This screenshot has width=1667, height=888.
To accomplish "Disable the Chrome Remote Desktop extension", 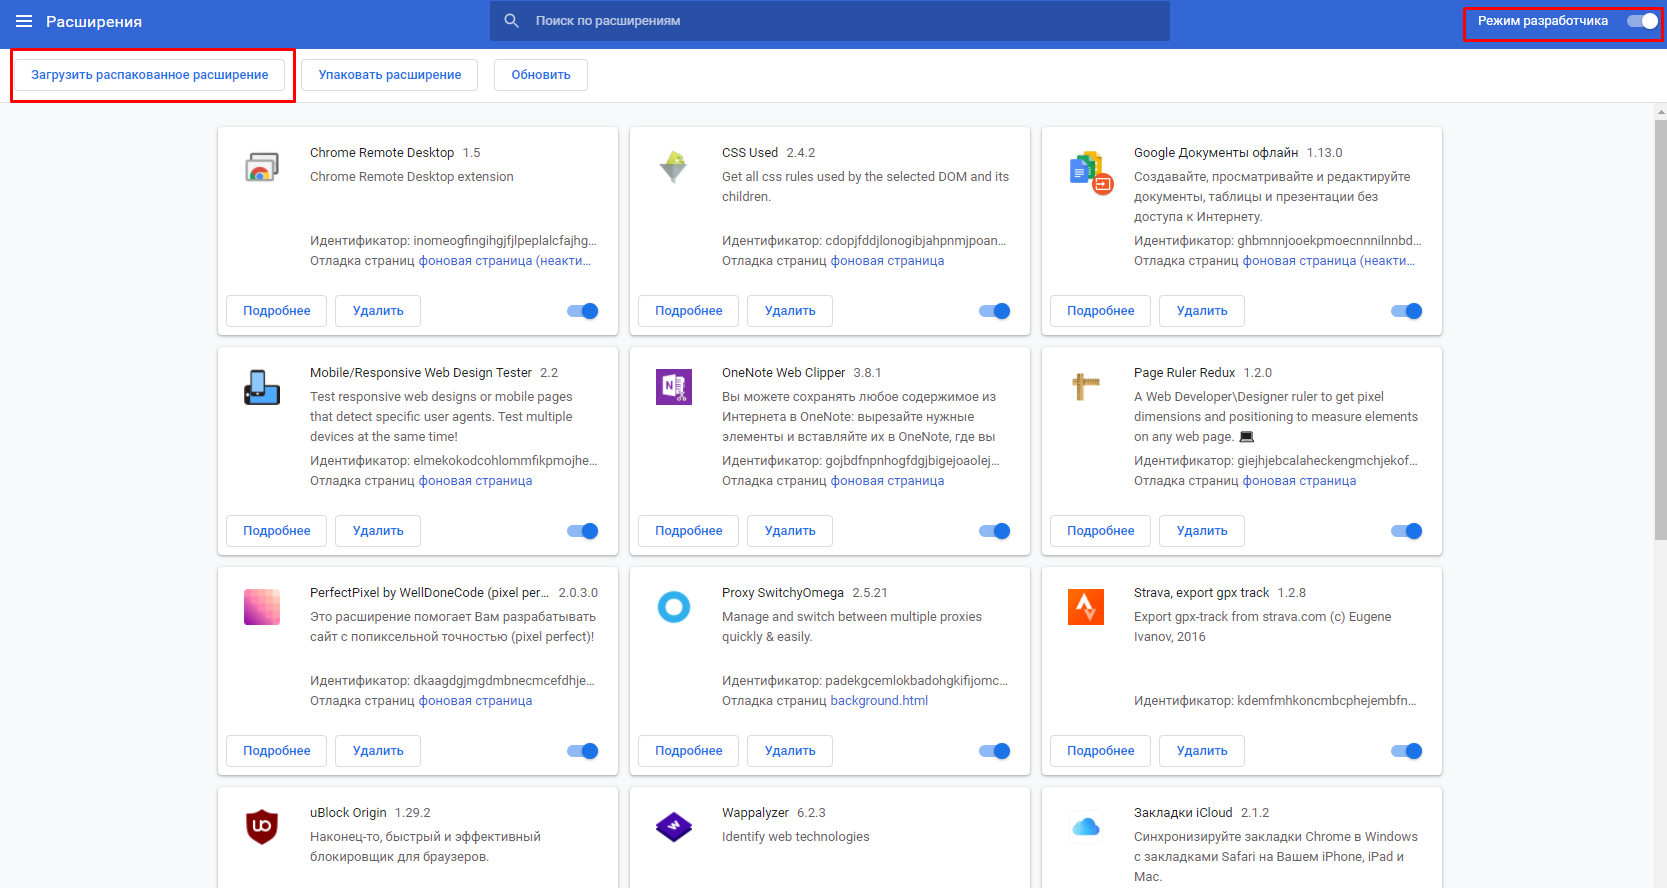I will click(x=583, y=311).
